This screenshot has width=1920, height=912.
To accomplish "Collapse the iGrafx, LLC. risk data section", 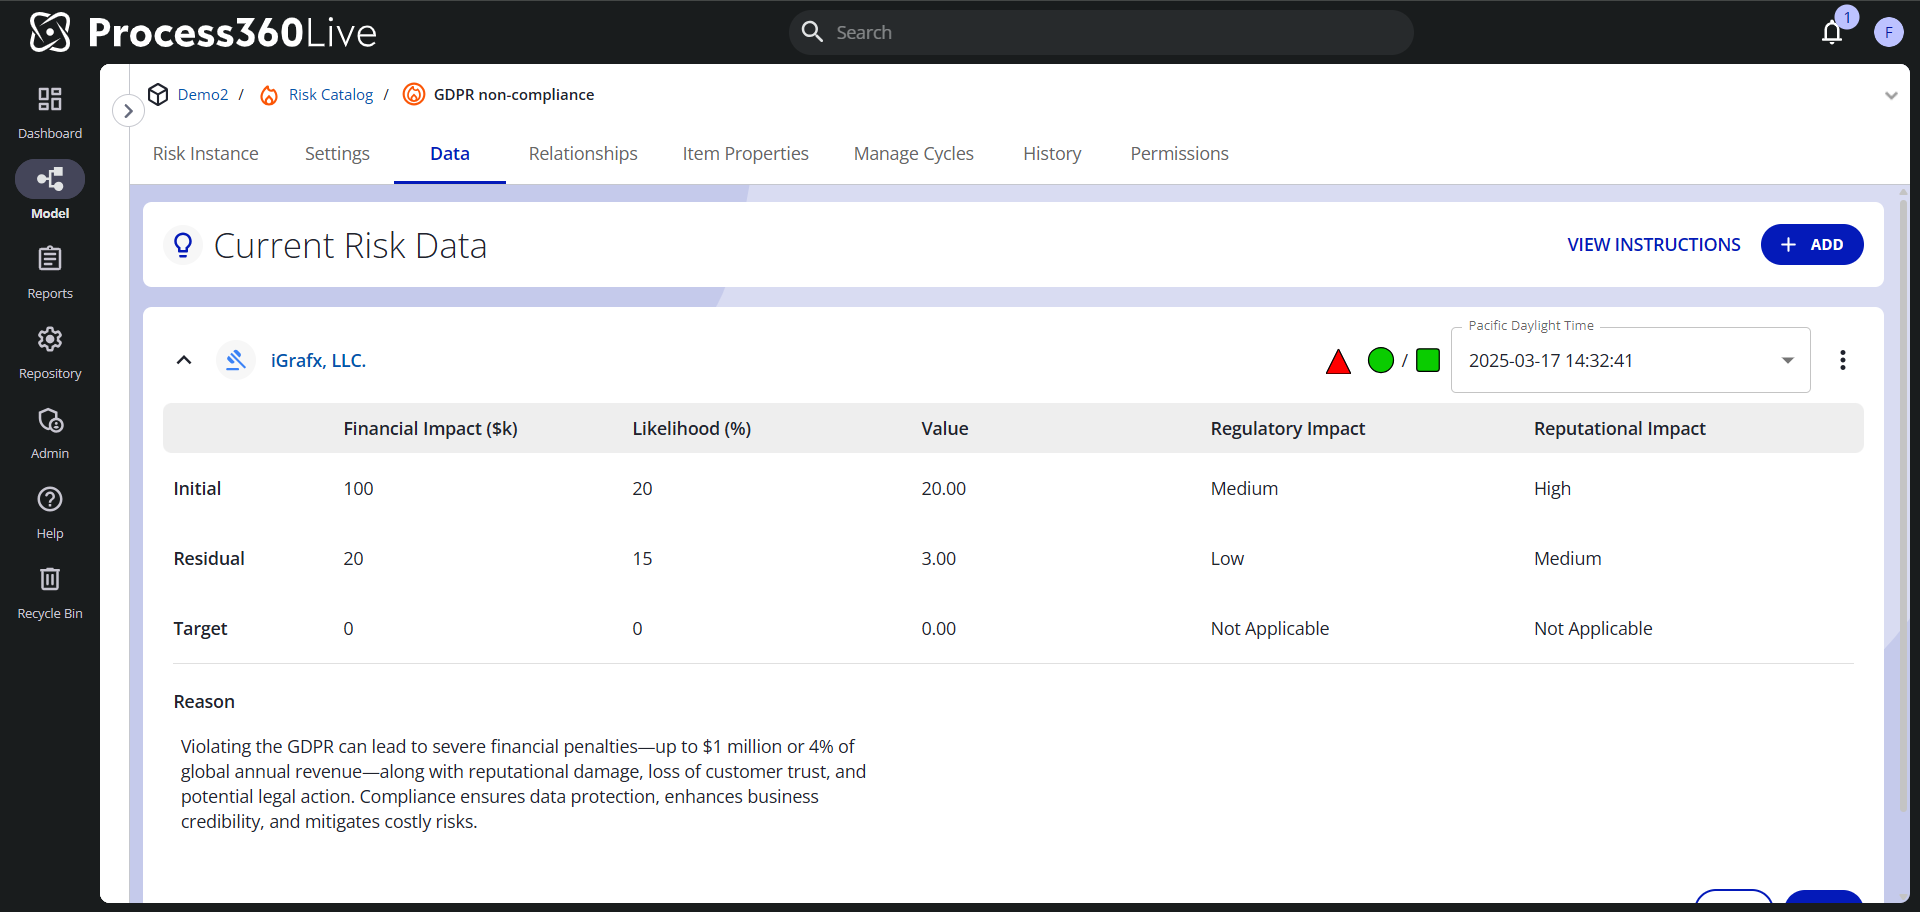I will point(184,360).
